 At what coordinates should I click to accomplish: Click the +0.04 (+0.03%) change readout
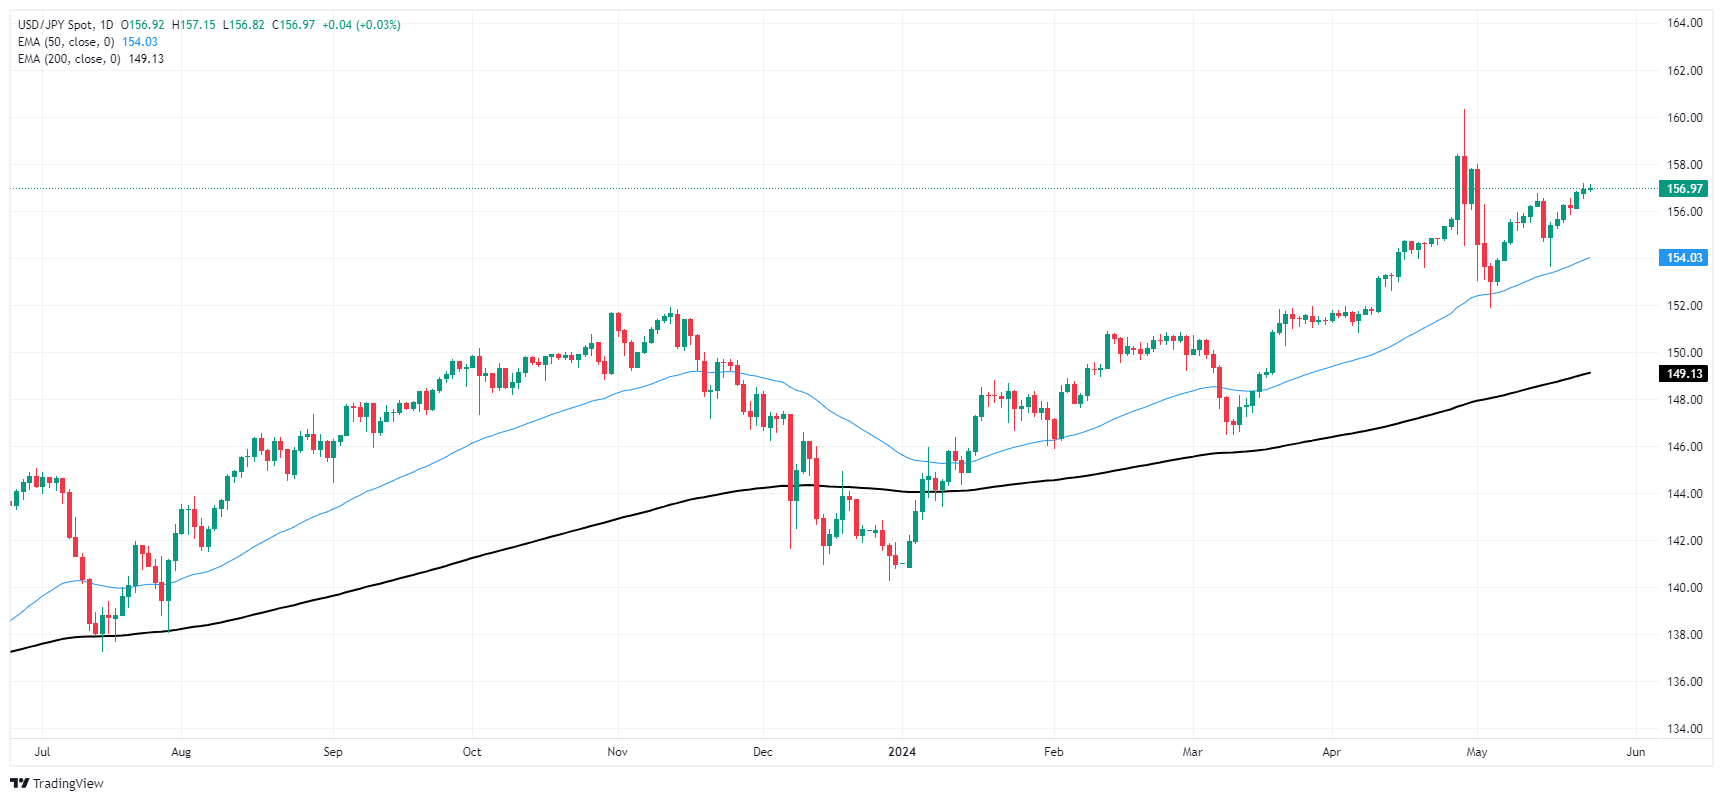361,25
